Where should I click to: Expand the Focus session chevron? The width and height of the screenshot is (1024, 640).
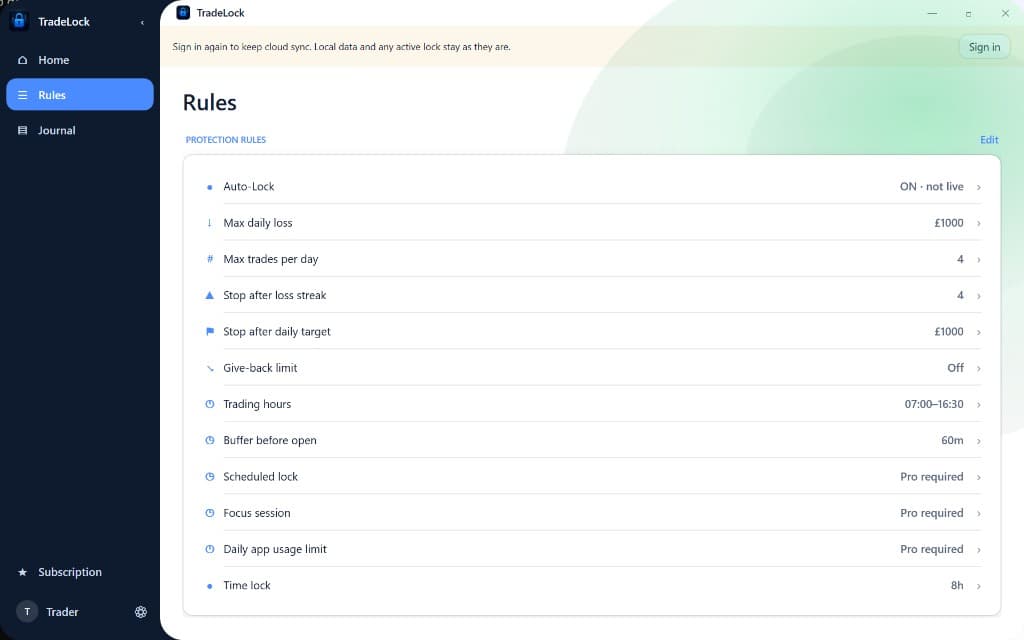978,513
